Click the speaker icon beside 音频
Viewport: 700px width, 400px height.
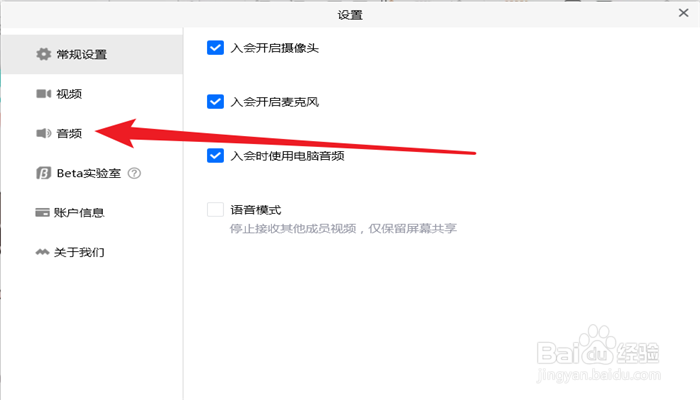tap(43, 133)
